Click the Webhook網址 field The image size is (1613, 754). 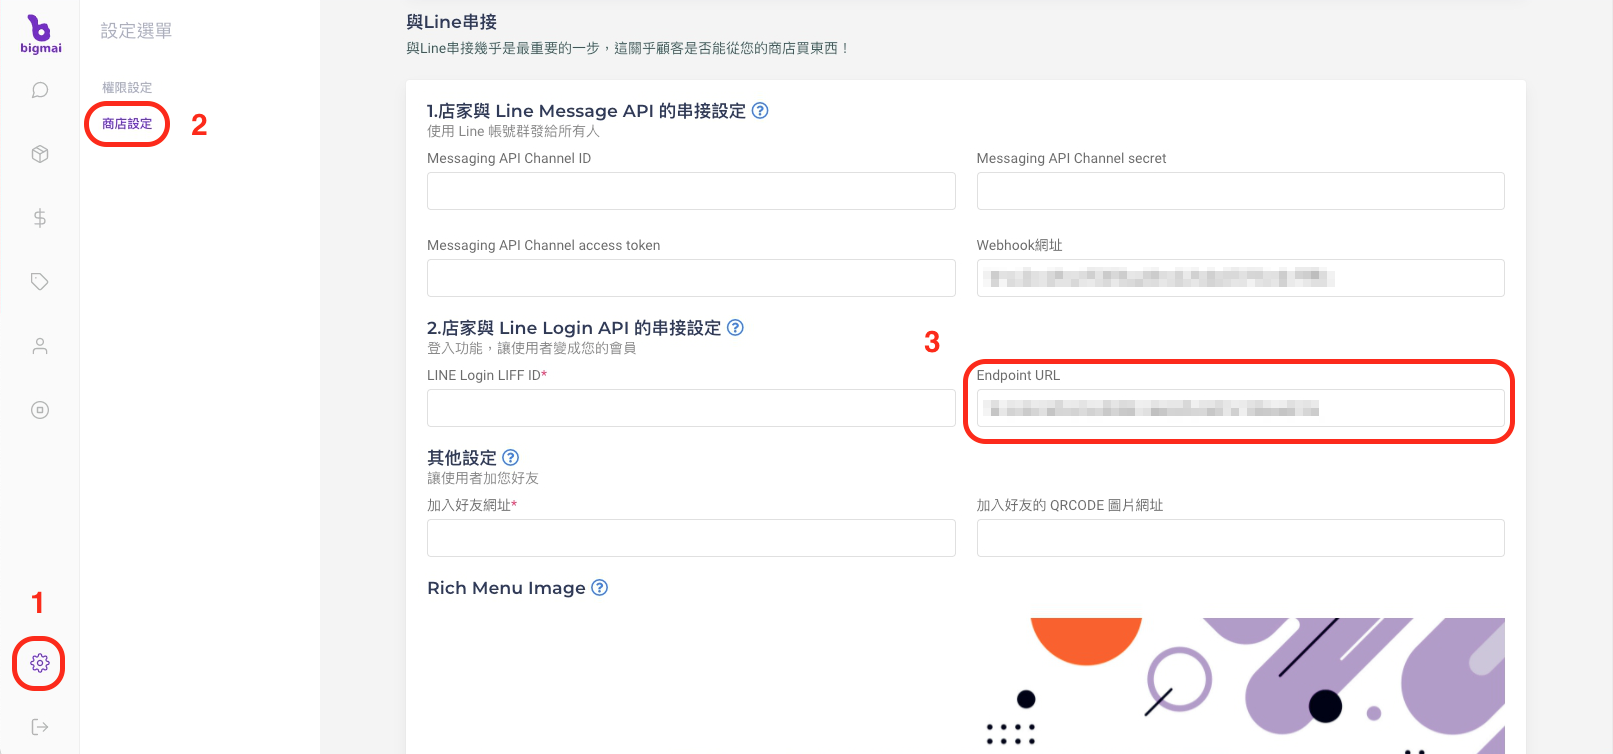[x=1240, y=278]
